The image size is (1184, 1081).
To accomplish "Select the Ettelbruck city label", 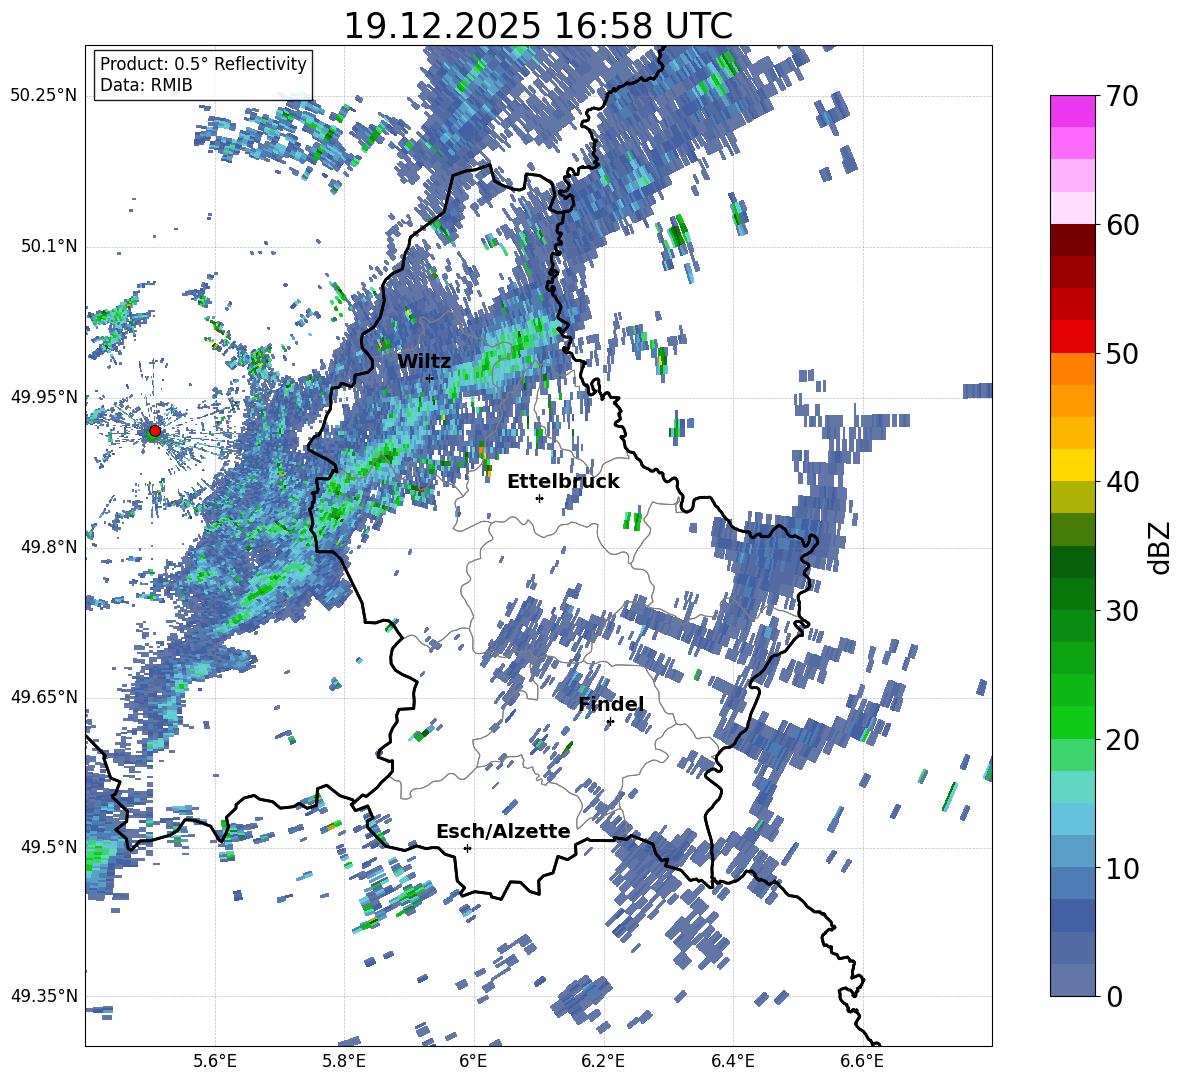I will 563,481.
